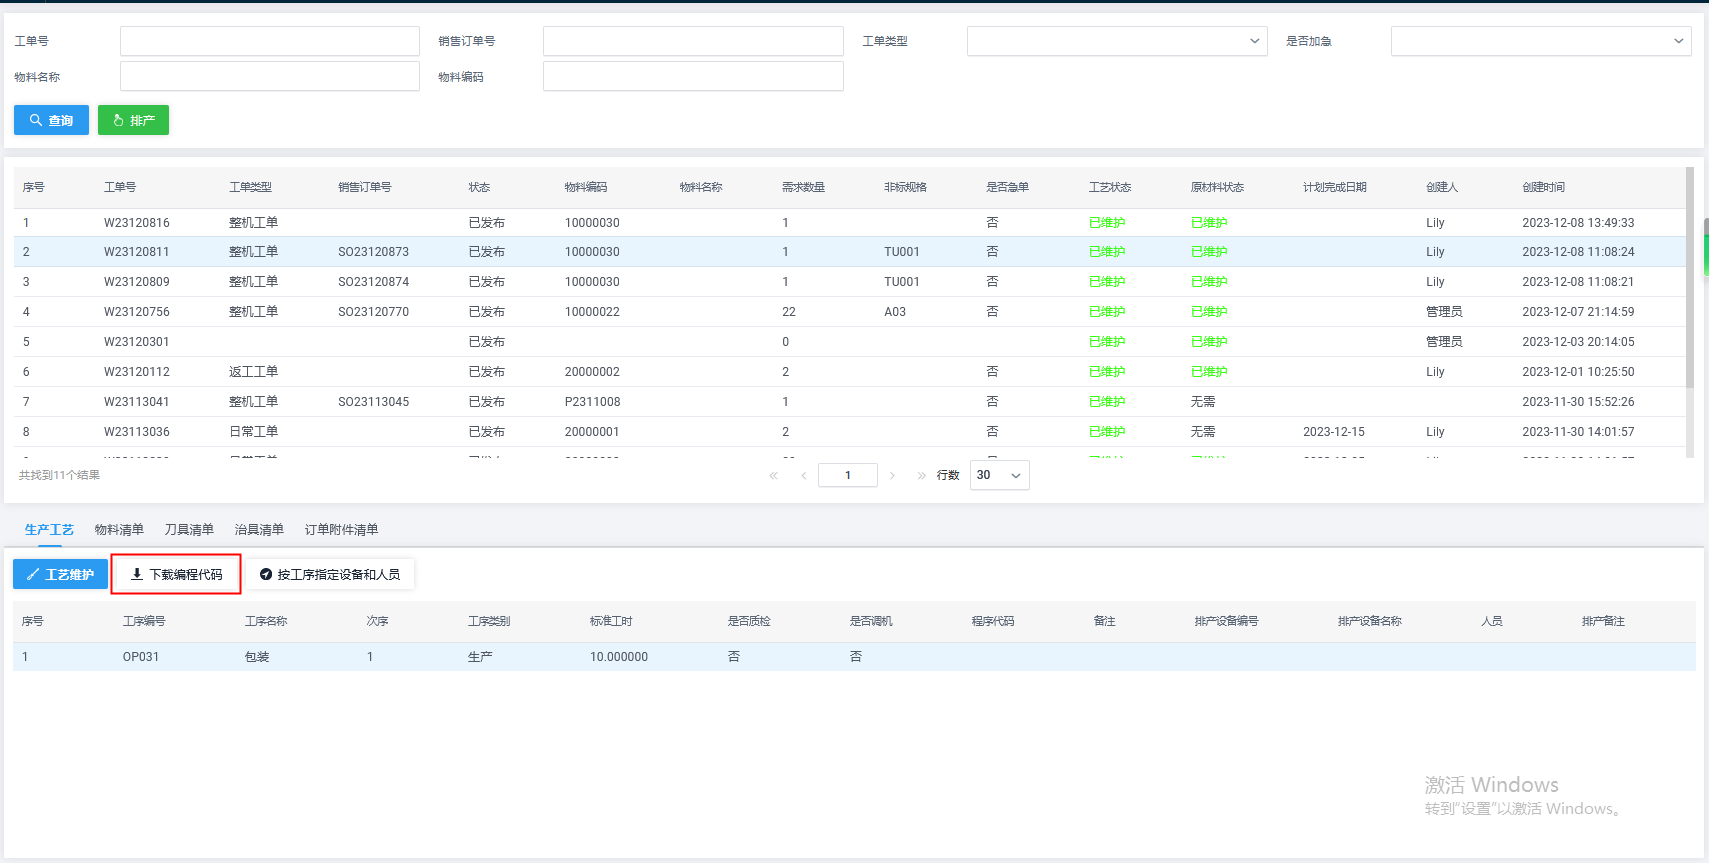
Task: Click the green 排产 scheduling button
Action: 133,120
